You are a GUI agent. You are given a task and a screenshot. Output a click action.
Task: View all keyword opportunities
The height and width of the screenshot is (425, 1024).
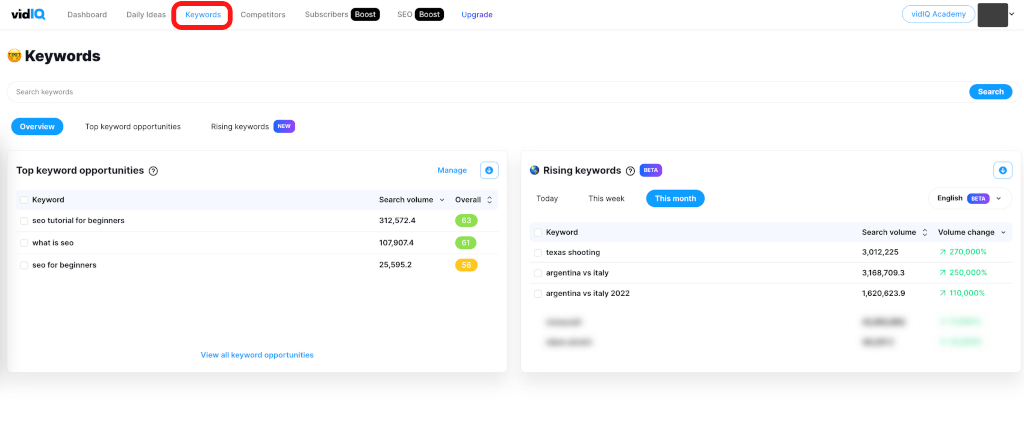click(x=257, y=355)
